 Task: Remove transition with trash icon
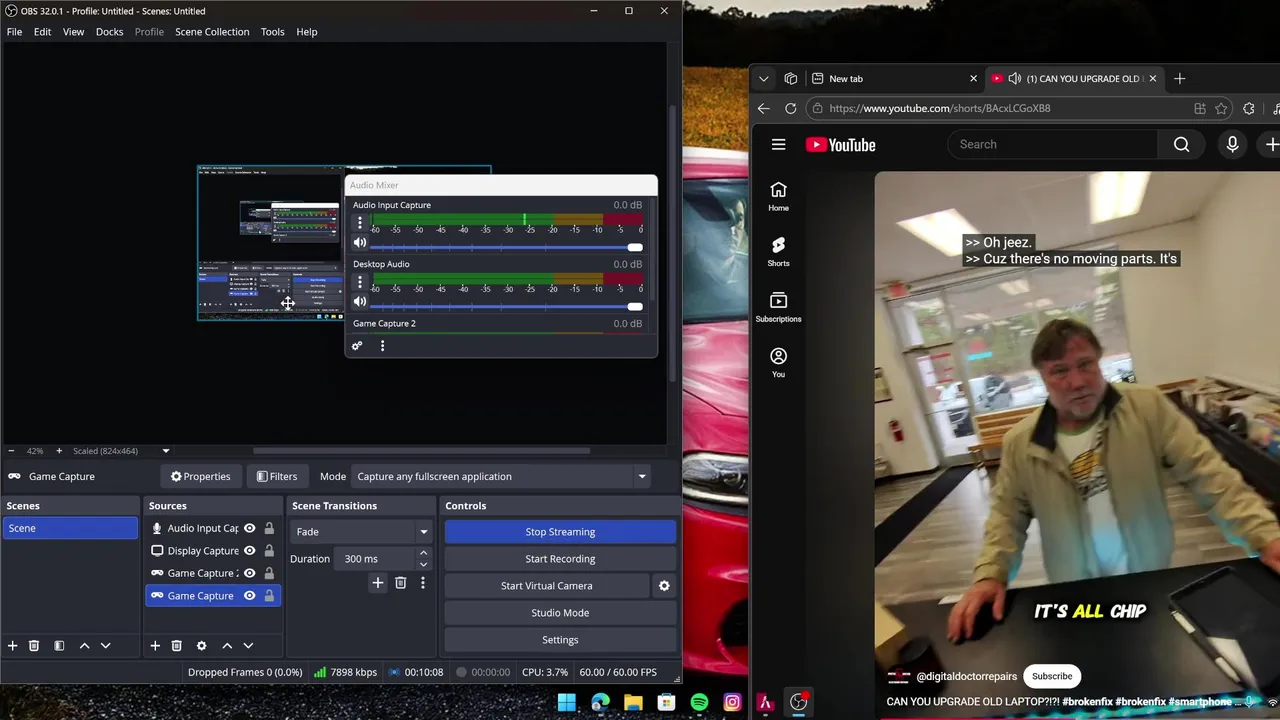click(400, 583)
